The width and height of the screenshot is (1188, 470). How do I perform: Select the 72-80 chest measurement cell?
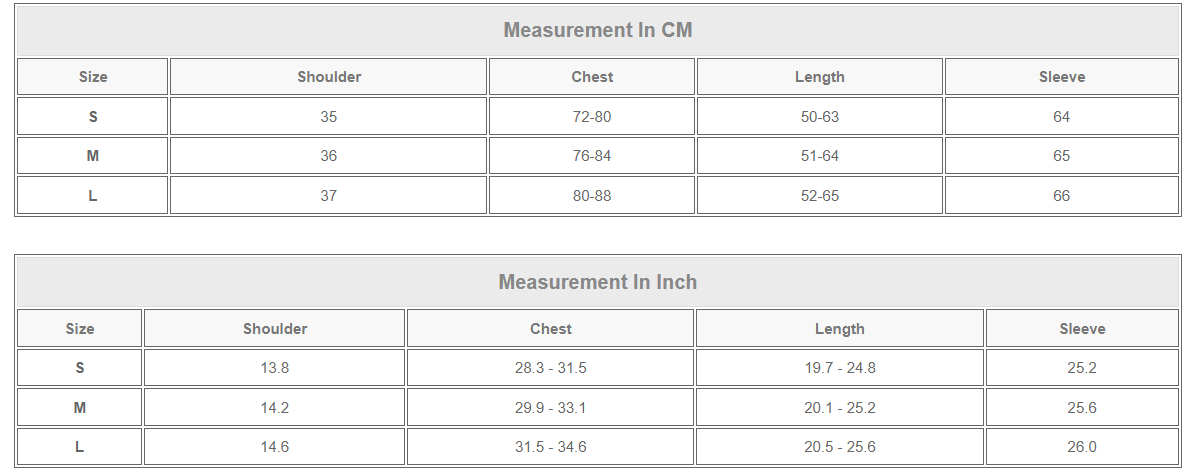tap(592, 117)
